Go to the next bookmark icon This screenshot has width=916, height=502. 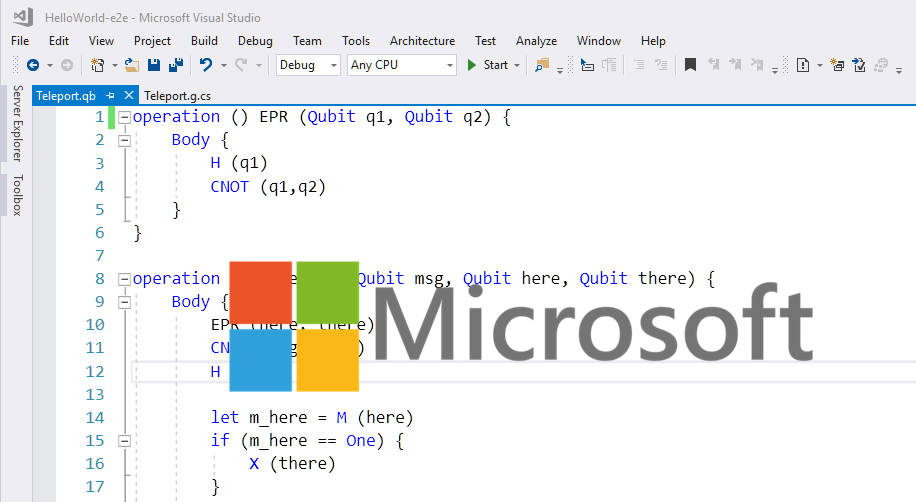(735, 65)
